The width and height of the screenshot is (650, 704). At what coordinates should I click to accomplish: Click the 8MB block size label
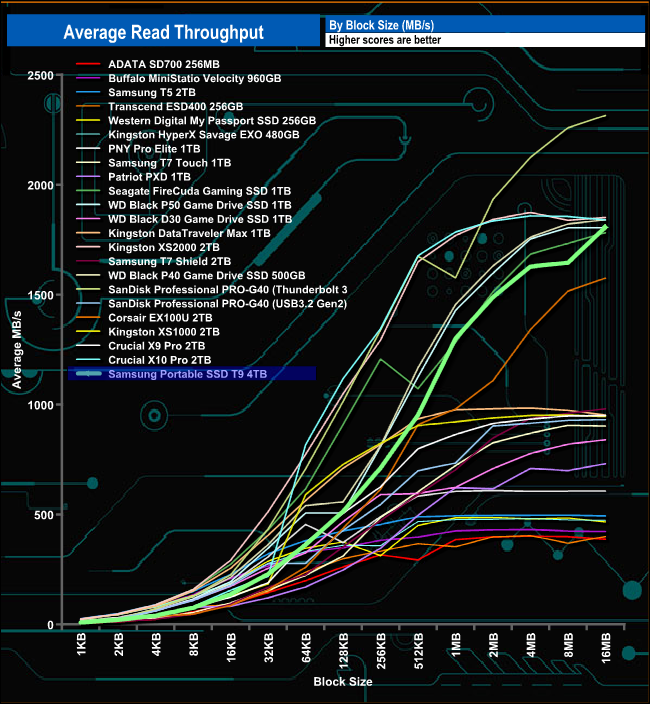[568, 645]
